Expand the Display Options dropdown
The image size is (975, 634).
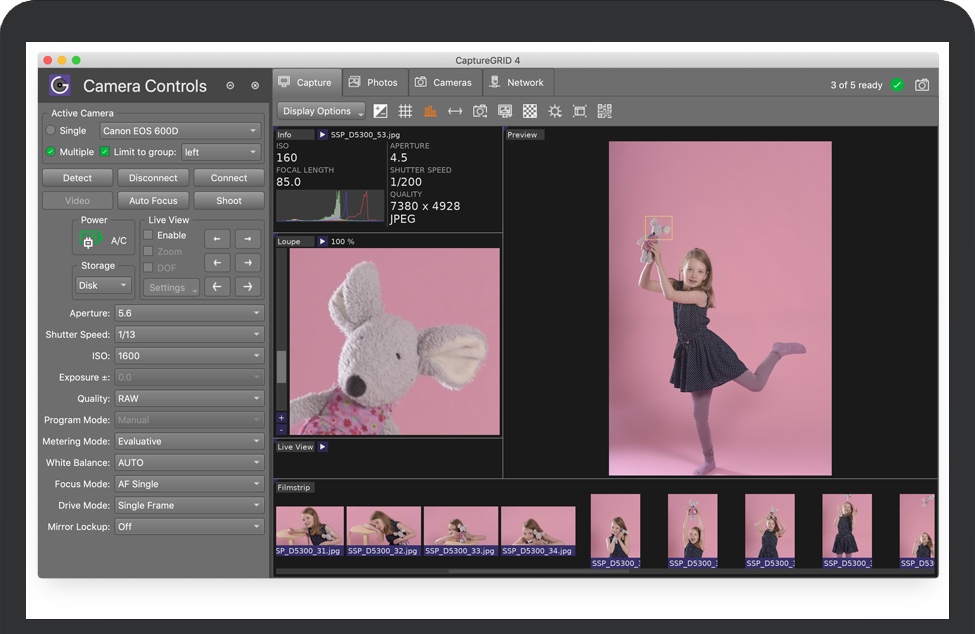coord(320,111)
